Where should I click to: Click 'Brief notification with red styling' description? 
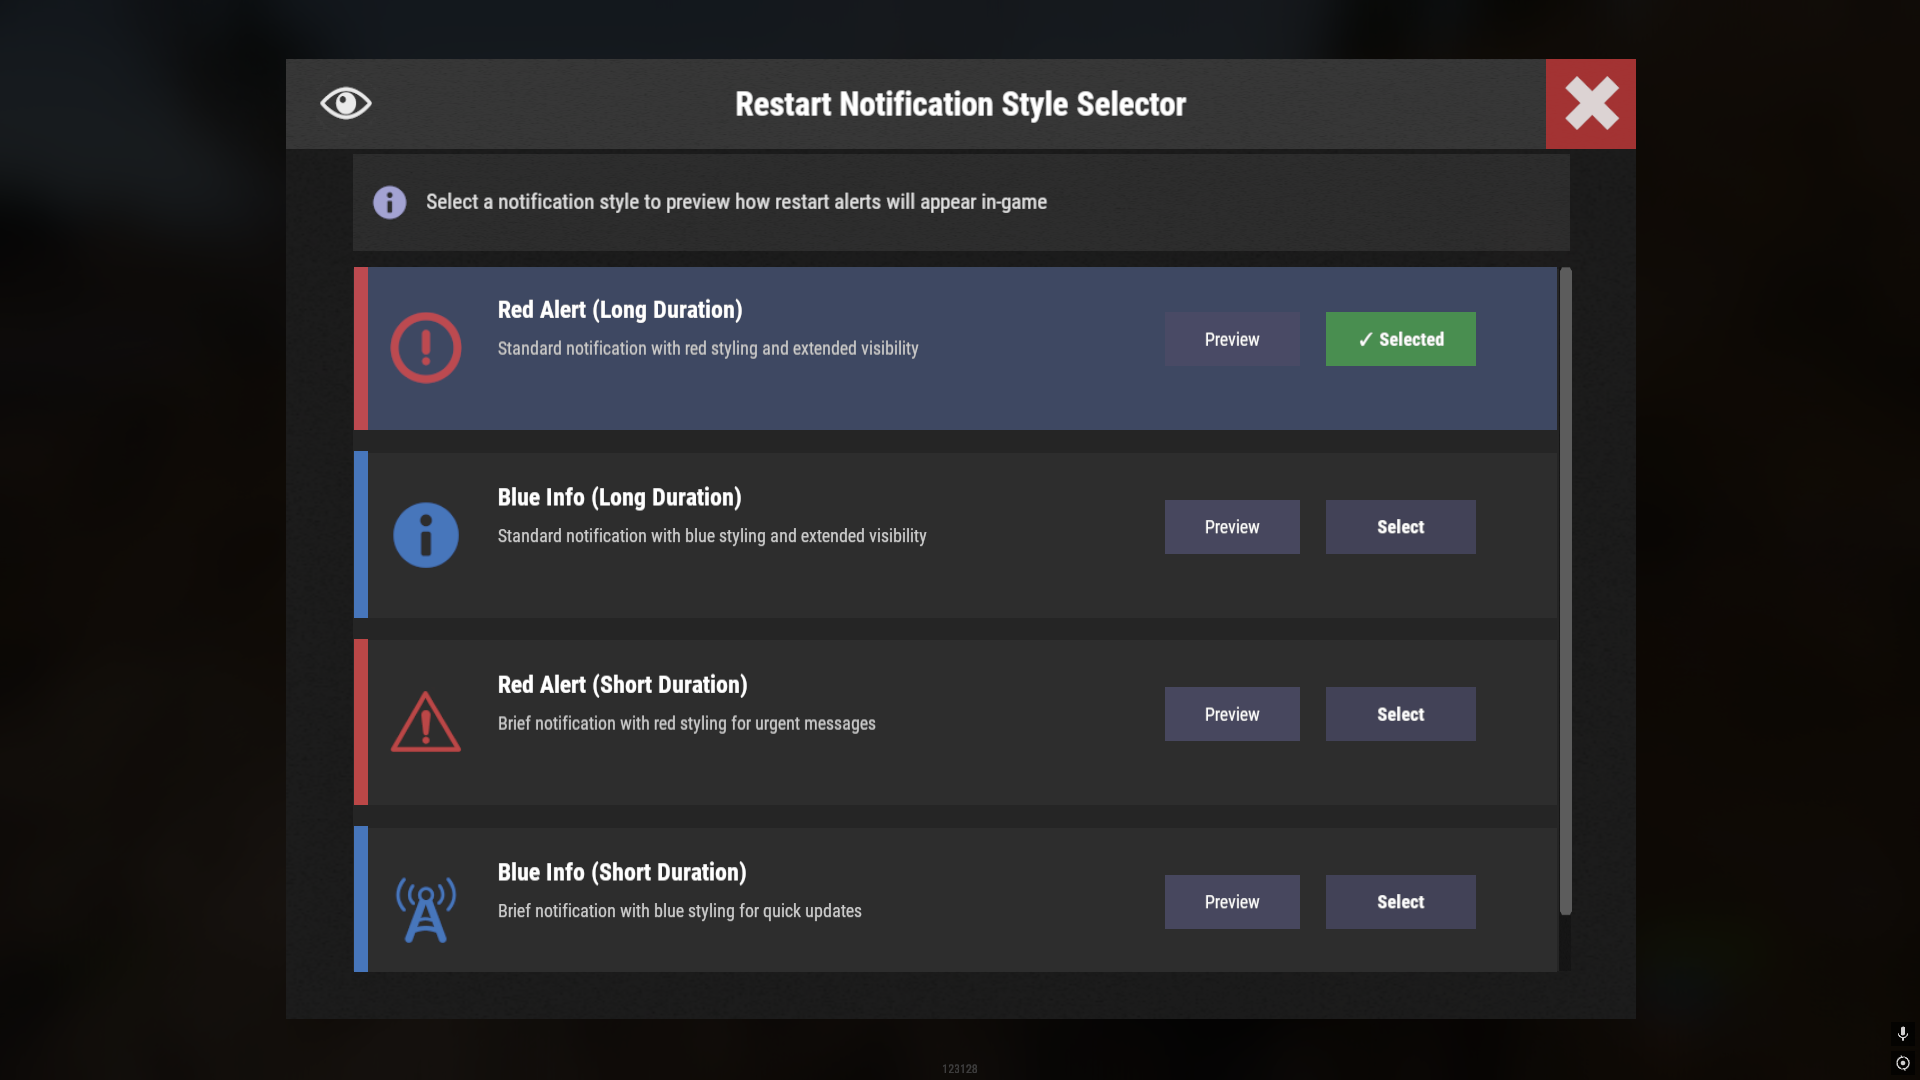pyautogui.click(x=687, y=723)
